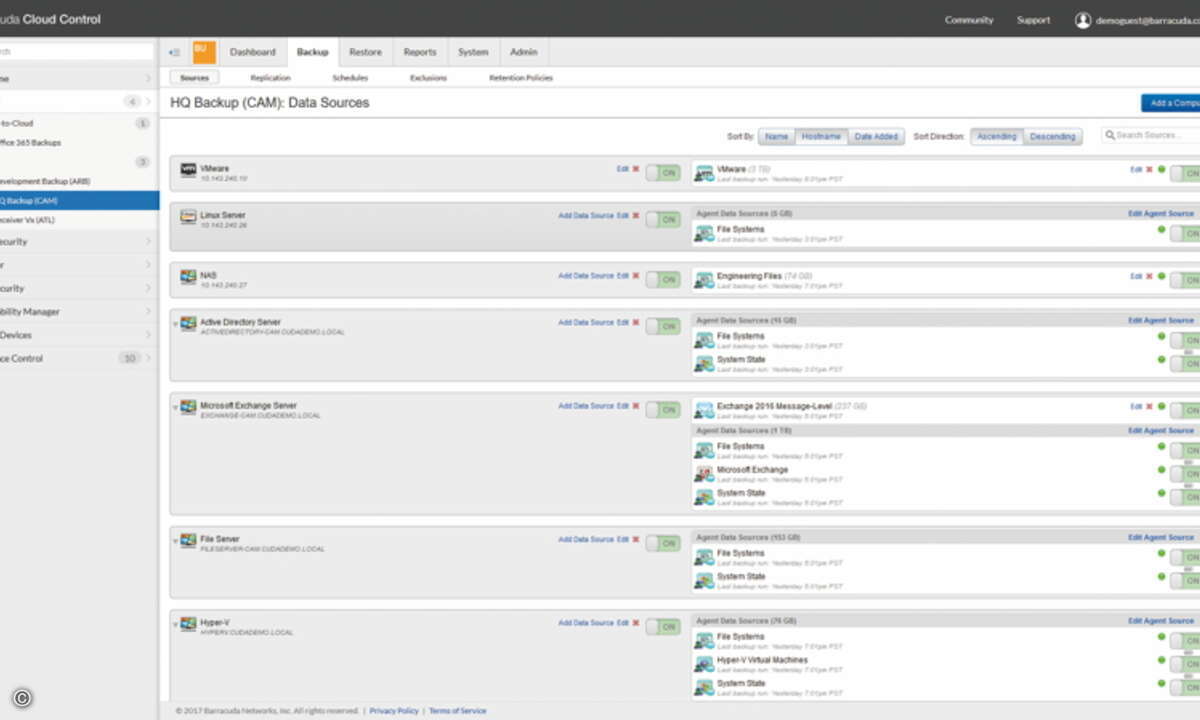Switch to the Replication sub-tab
This screenshot has height=720, width=1200.
[271, 78]
